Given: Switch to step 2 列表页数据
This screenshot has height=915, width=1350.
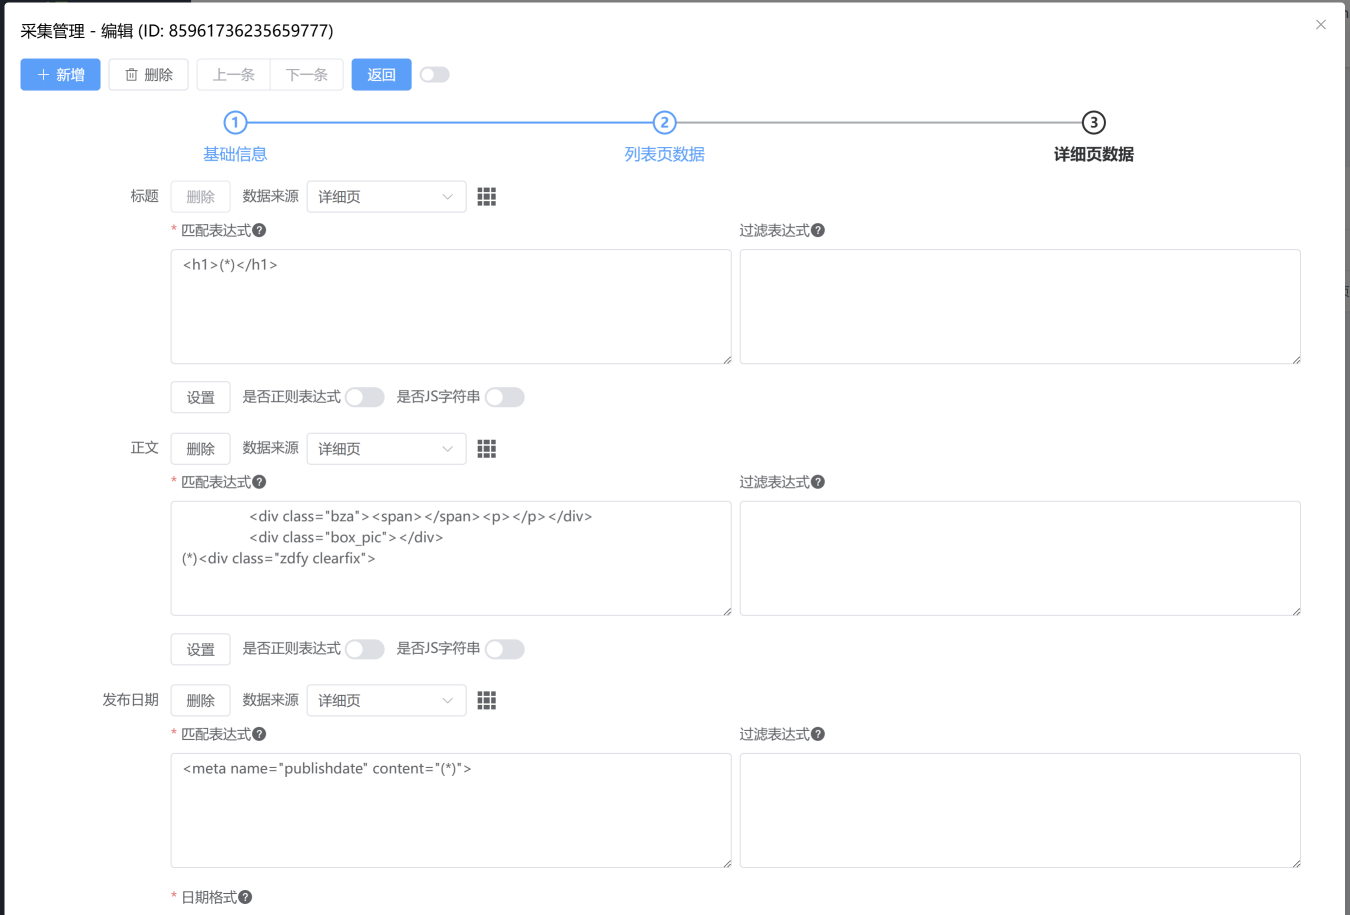Looking at the screenshot, I should 664,123.
